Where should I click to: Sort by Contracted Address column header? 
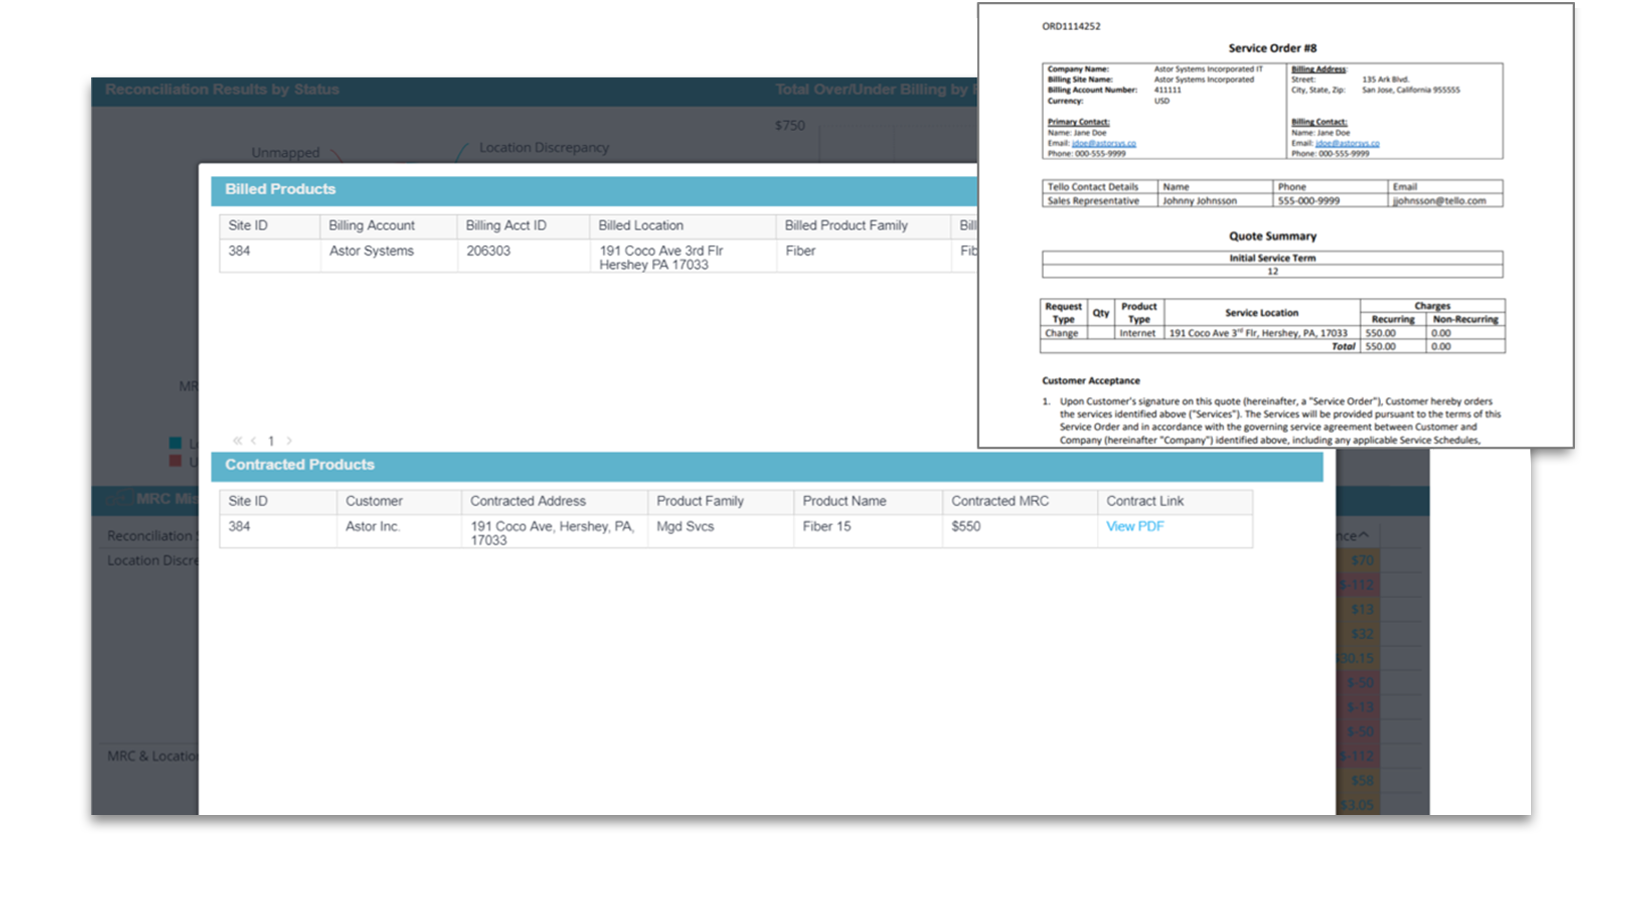[555, 501]
